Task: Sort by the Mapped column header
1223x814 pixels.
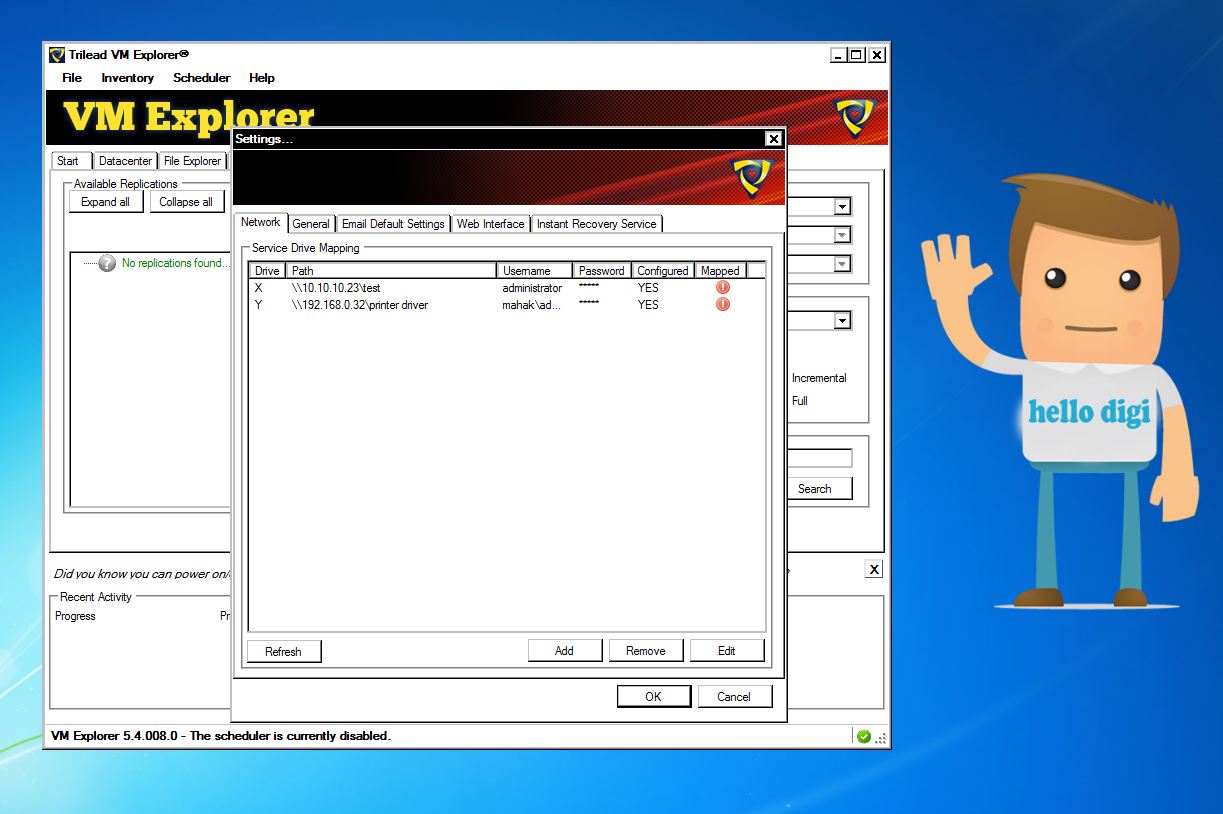Action: click(721, 271)
